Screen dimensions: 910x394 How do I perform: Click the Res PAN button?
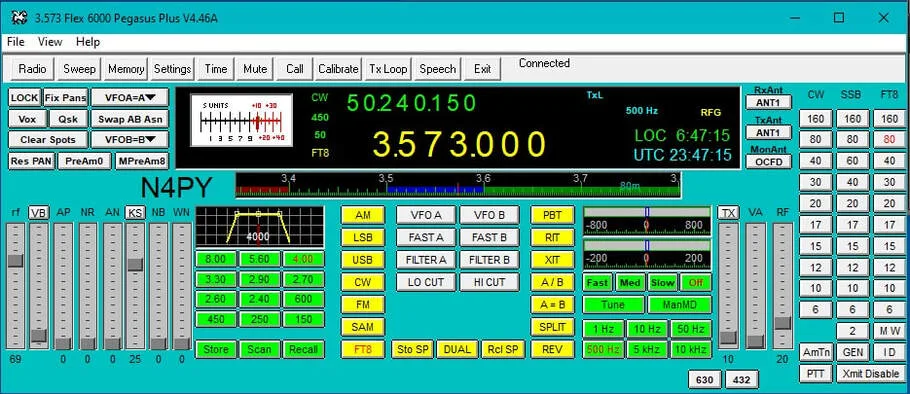[31, 161]
